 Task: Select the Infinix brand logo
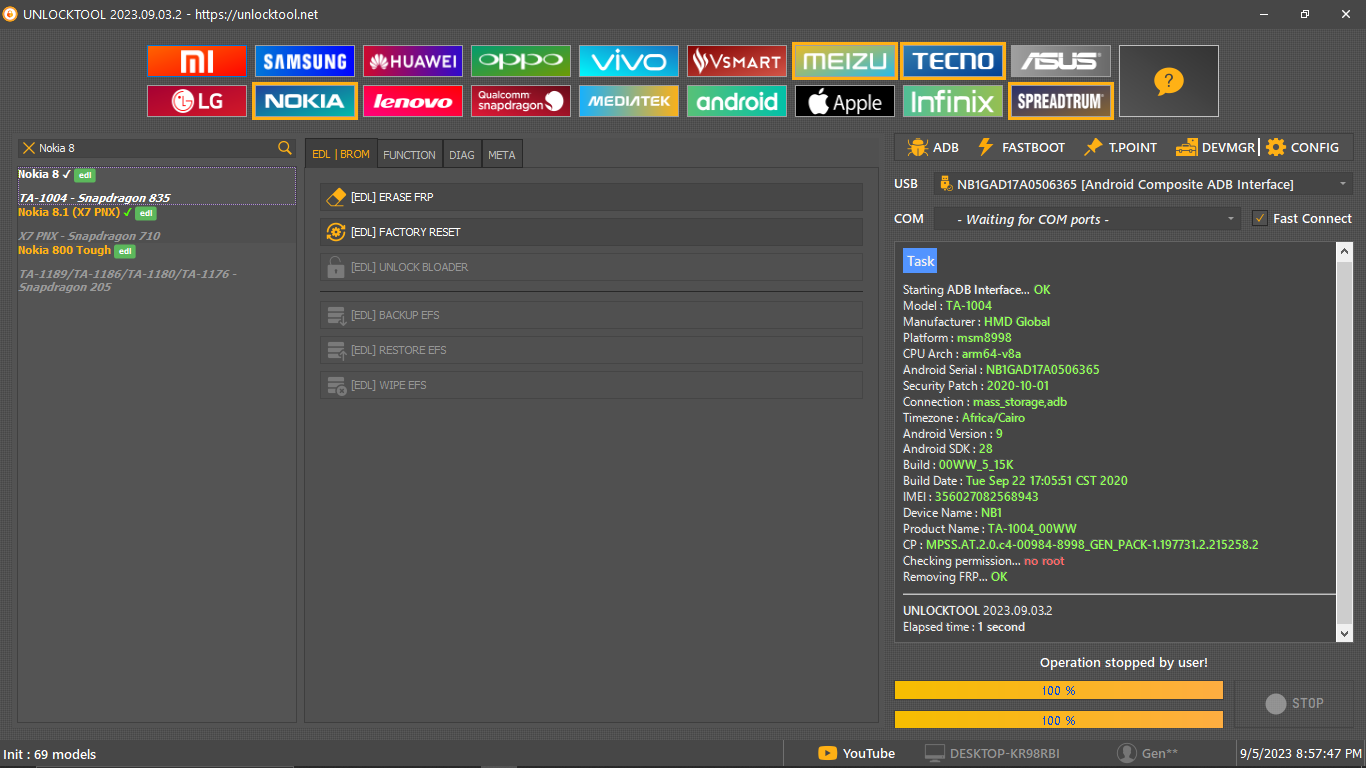952,101
